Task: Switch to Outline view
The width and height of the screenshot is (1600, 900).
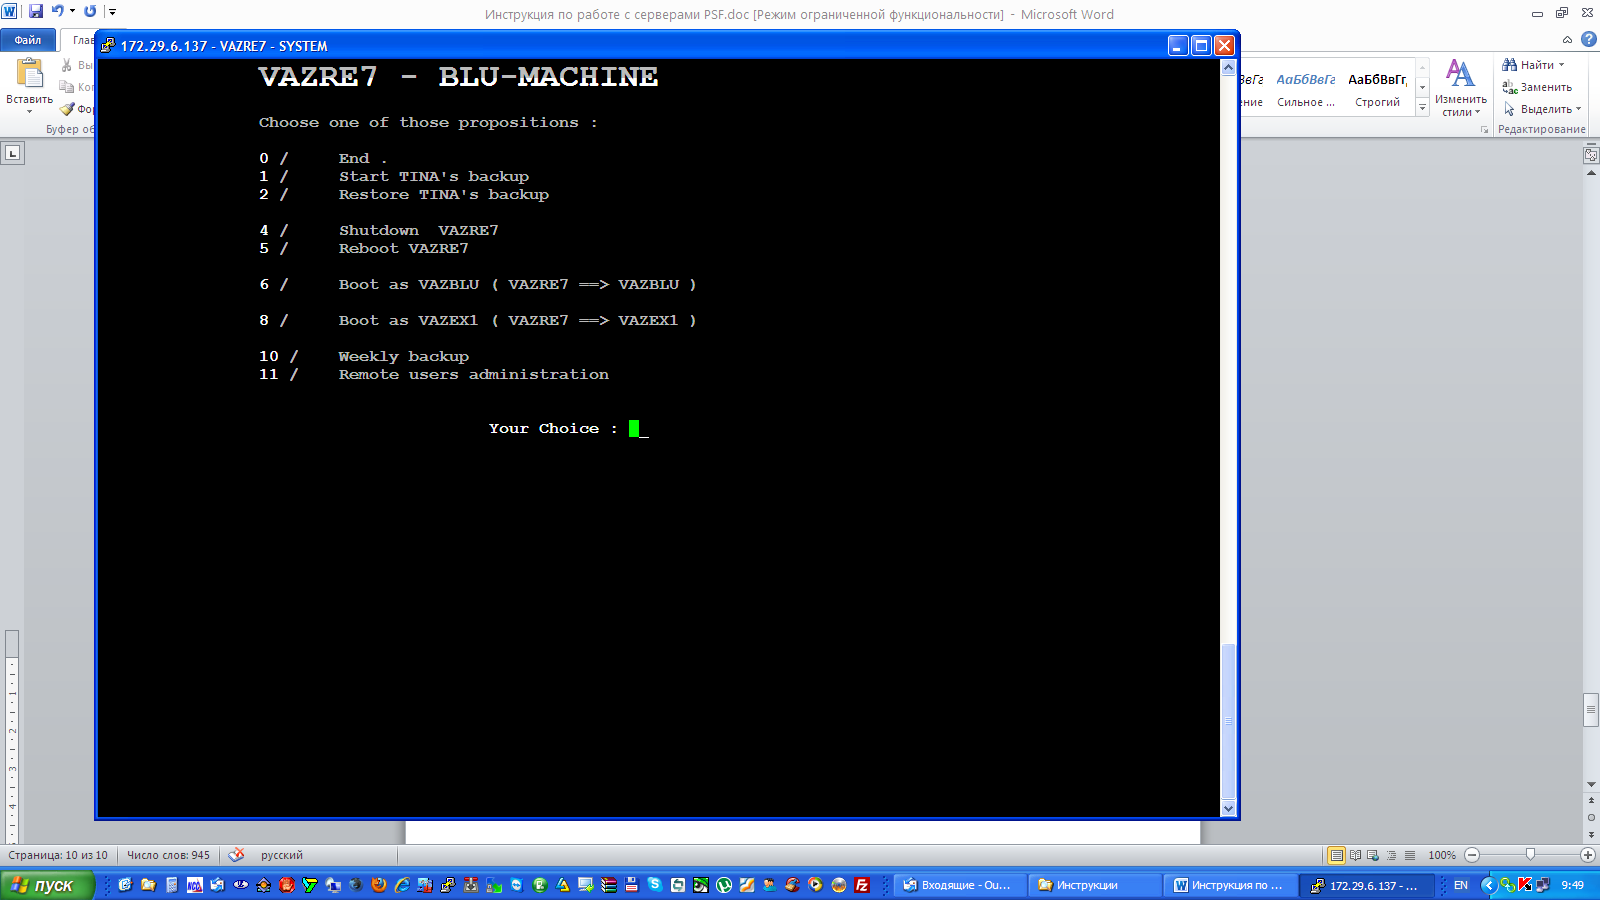Action: coord(1391,855)
